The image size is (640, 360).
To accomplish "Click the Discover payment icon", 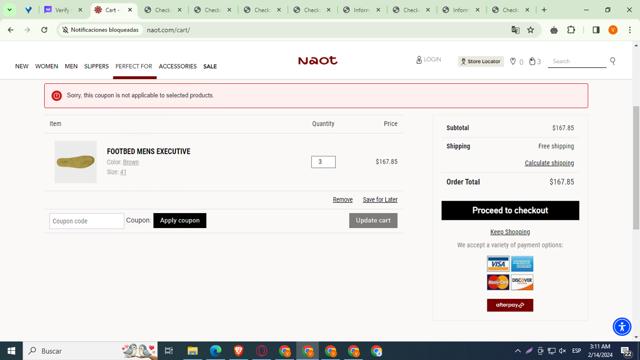I will [x=522, y=282].
